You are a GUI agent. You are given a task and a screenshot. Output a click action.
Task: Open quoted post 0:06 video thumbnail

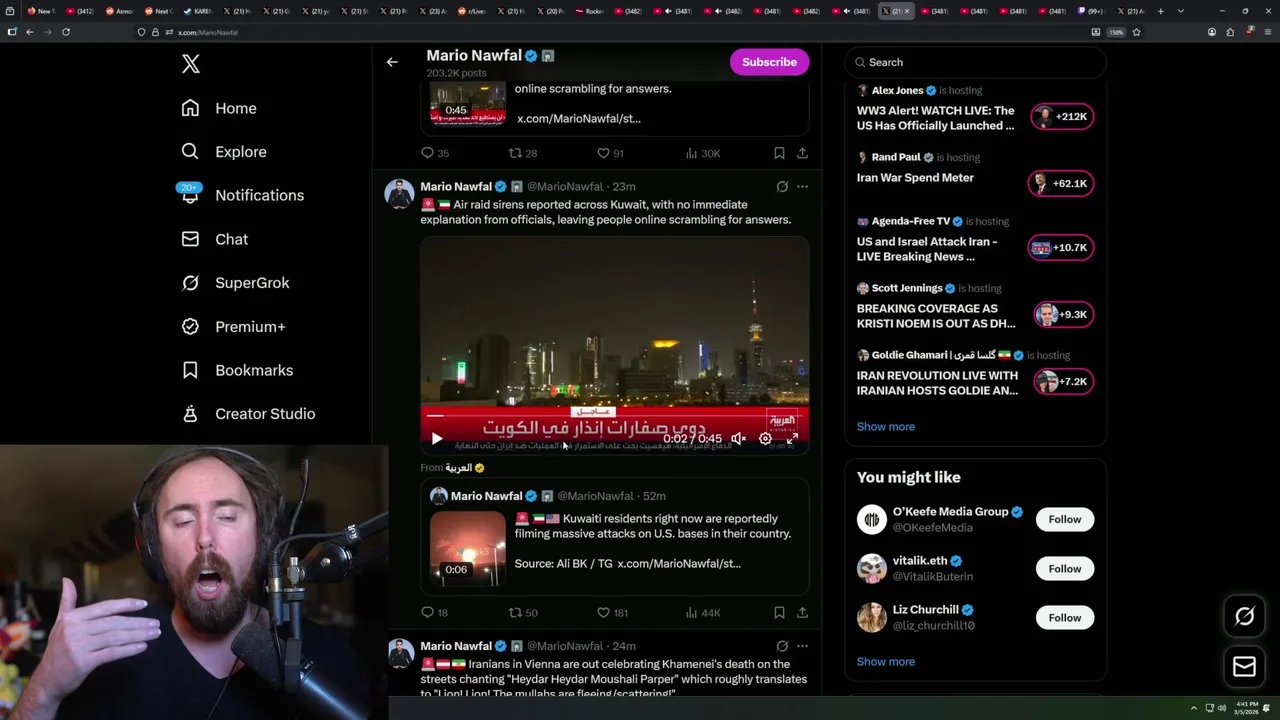468,548
